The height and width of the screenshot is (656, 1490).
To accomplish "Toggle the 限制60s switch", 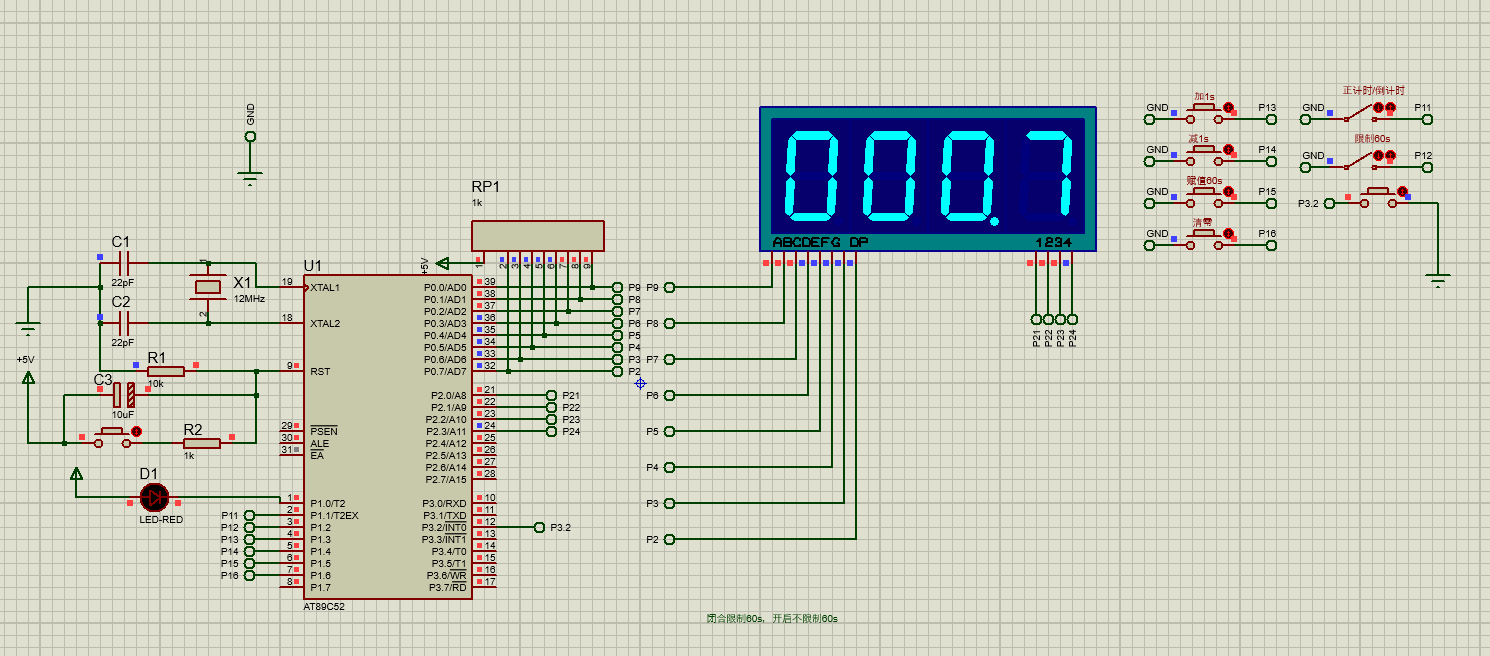I will [x=1360, y=162].
